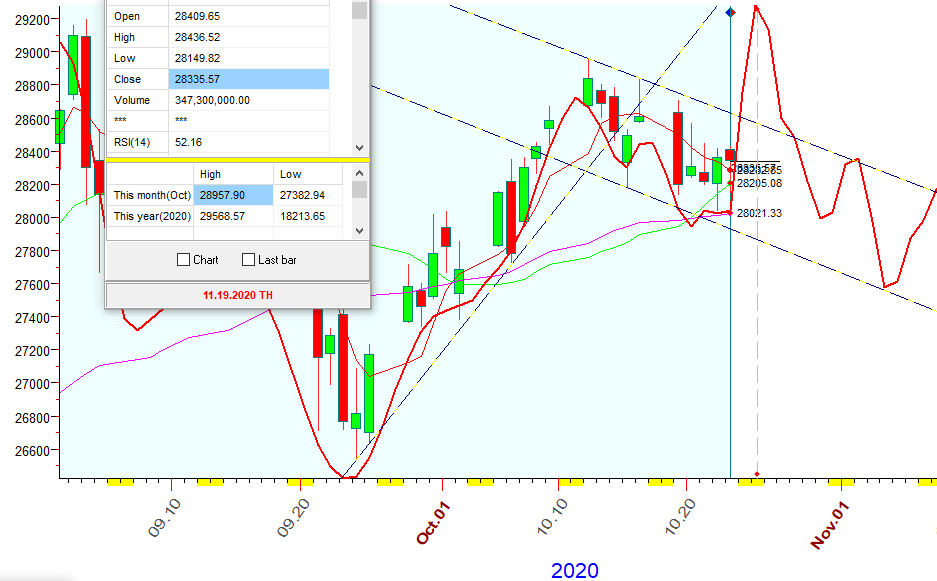
Task: Click the 11.19.2020 TH date bar
Action: (x=237, y=296)
